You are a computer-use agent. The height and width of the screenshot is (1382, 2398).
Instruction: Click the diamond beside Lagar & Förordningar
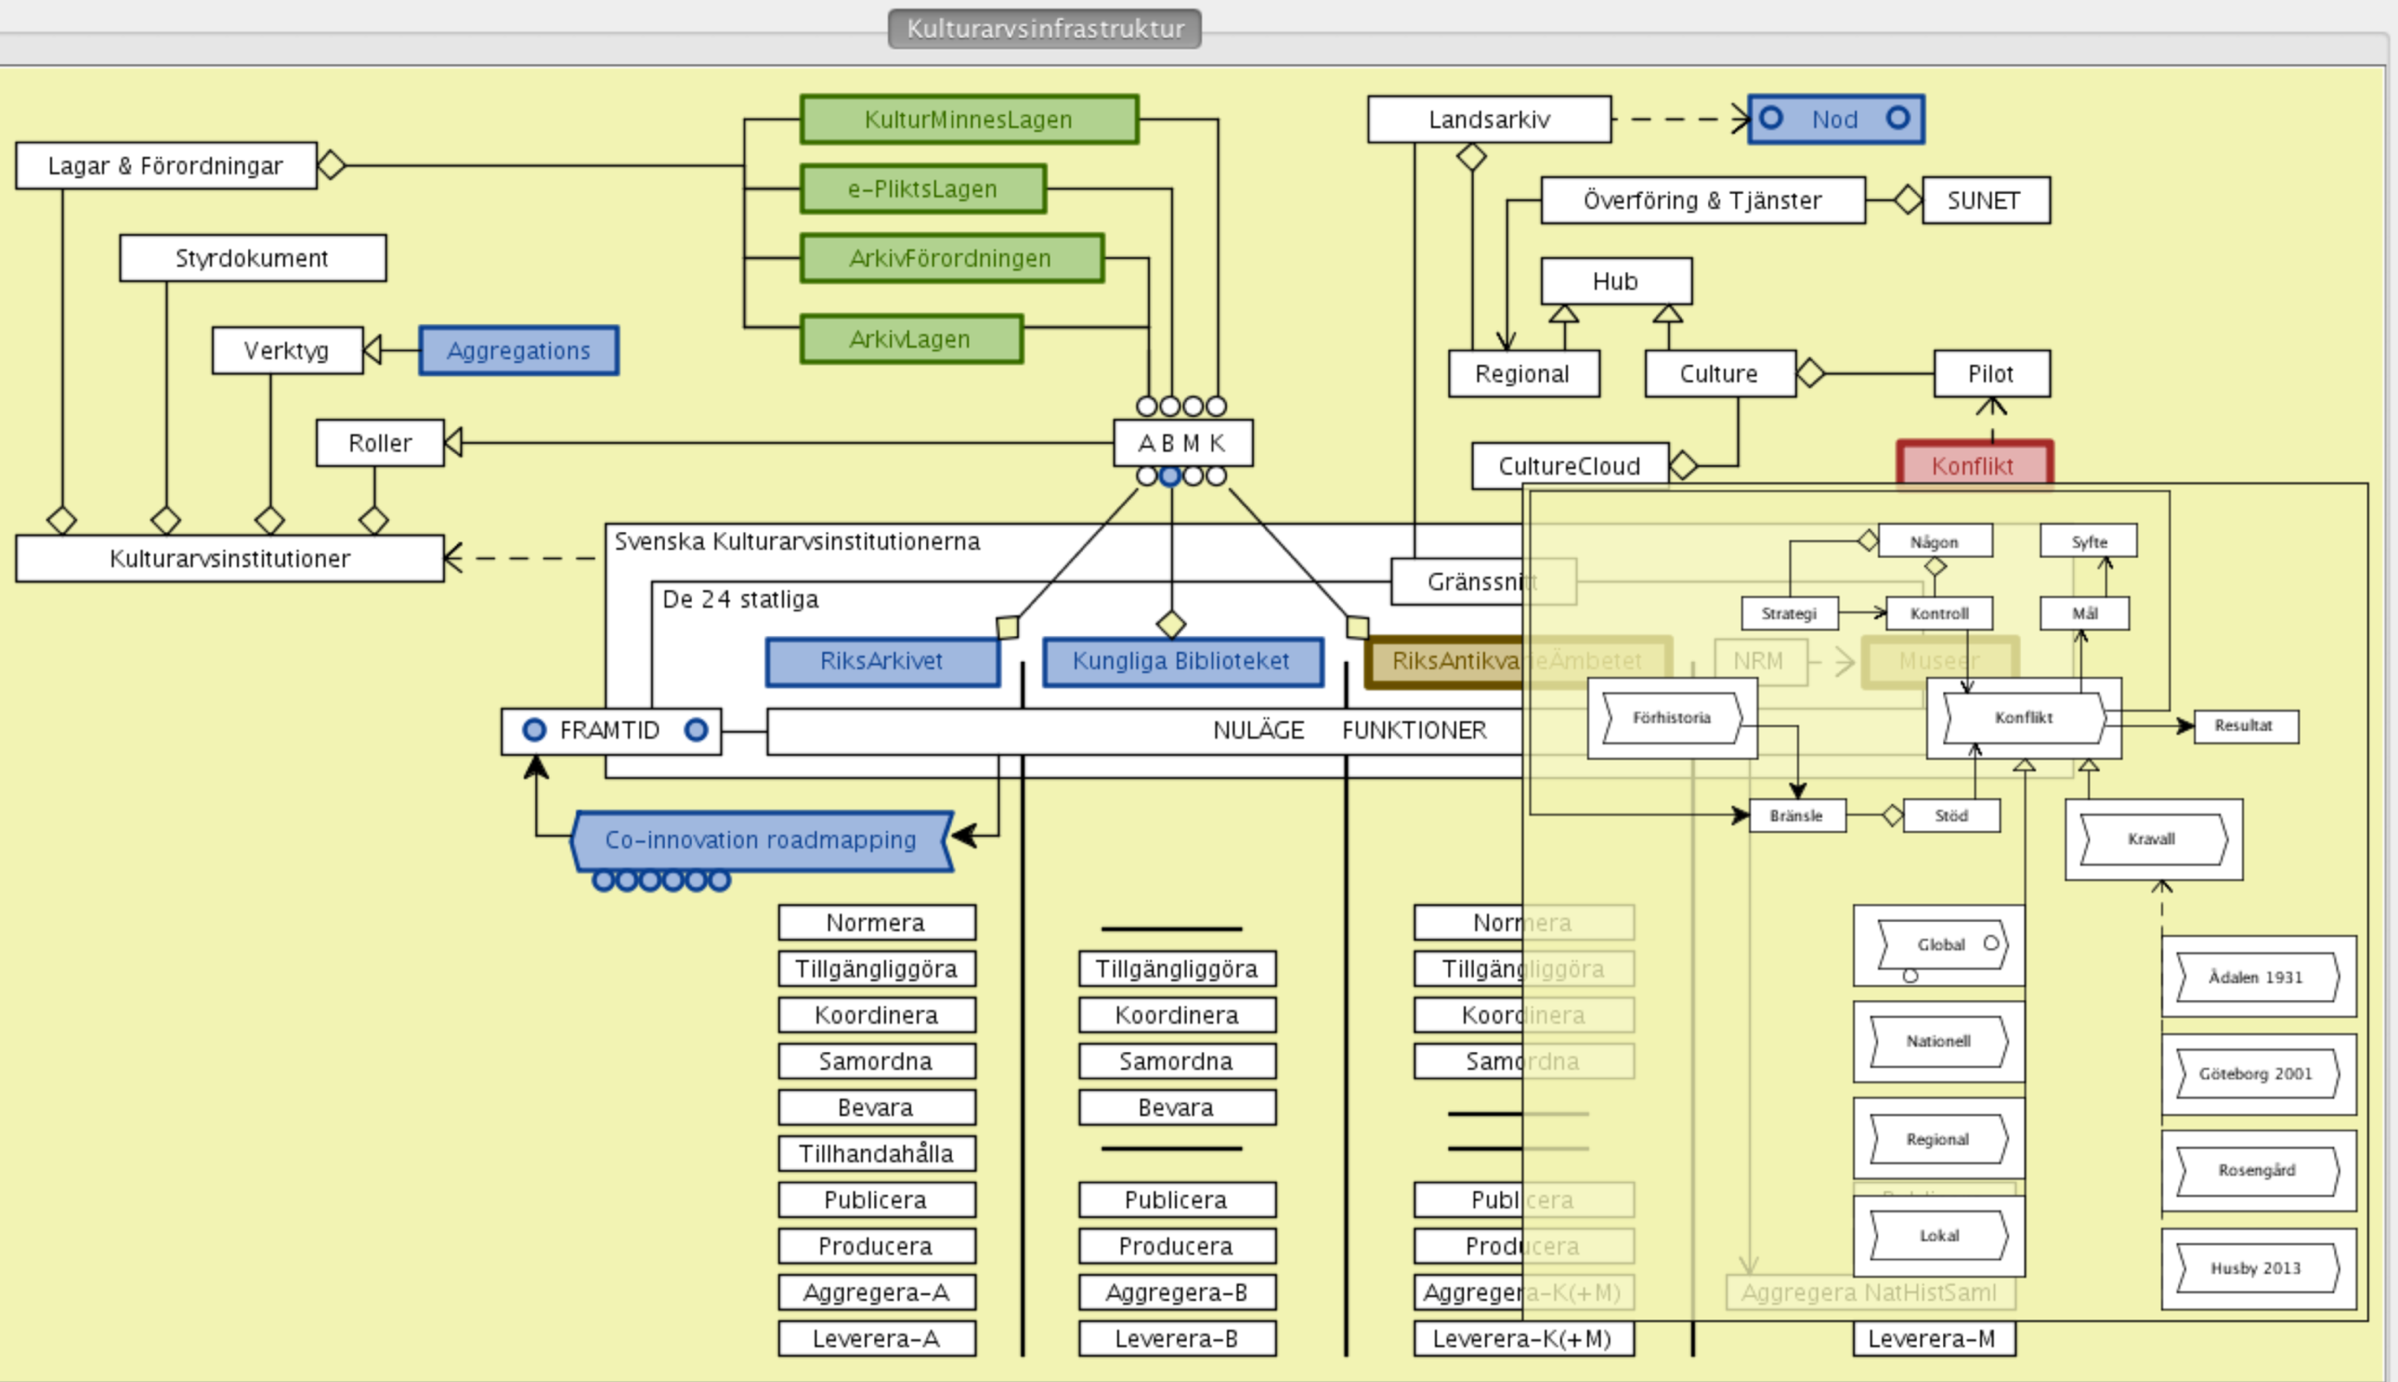[x=331, y=165]
